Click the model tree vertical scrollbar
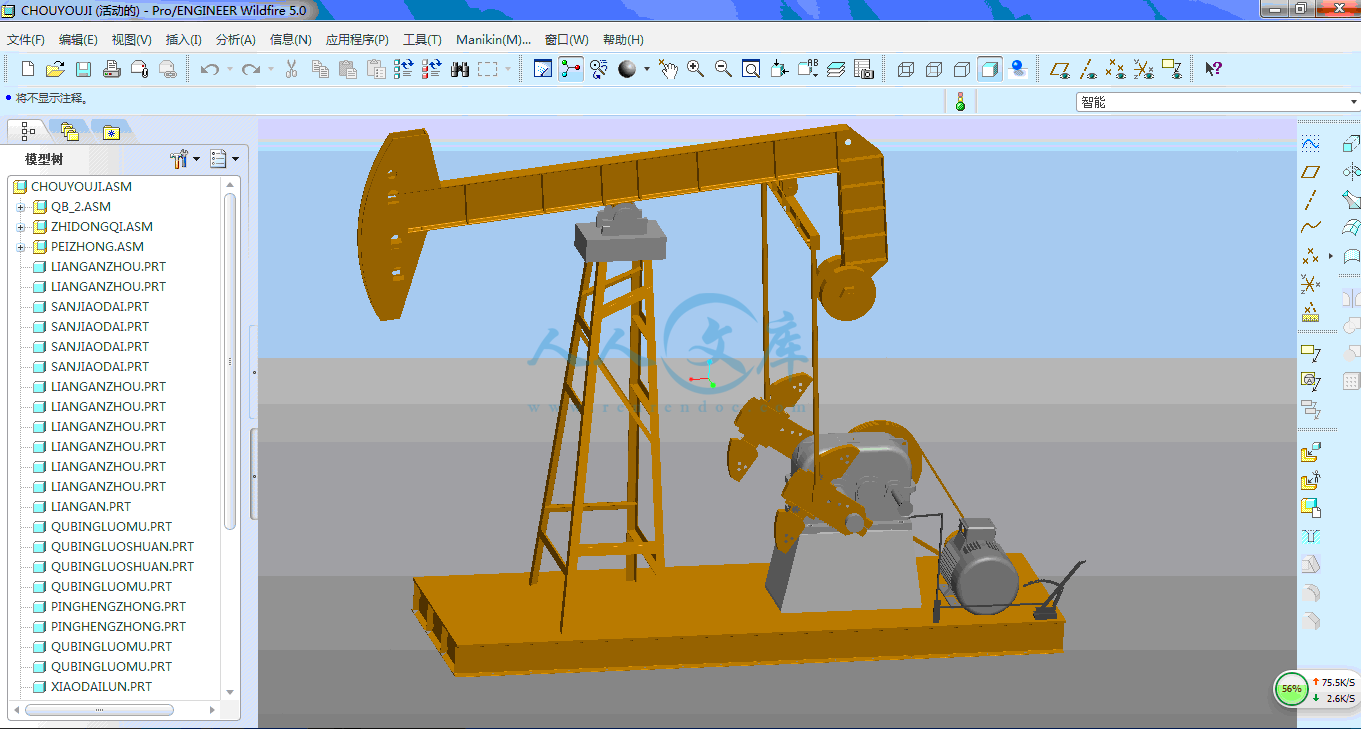Image resolution: width=1361 pixels, height=729 pixels. [x=230, y=360]
